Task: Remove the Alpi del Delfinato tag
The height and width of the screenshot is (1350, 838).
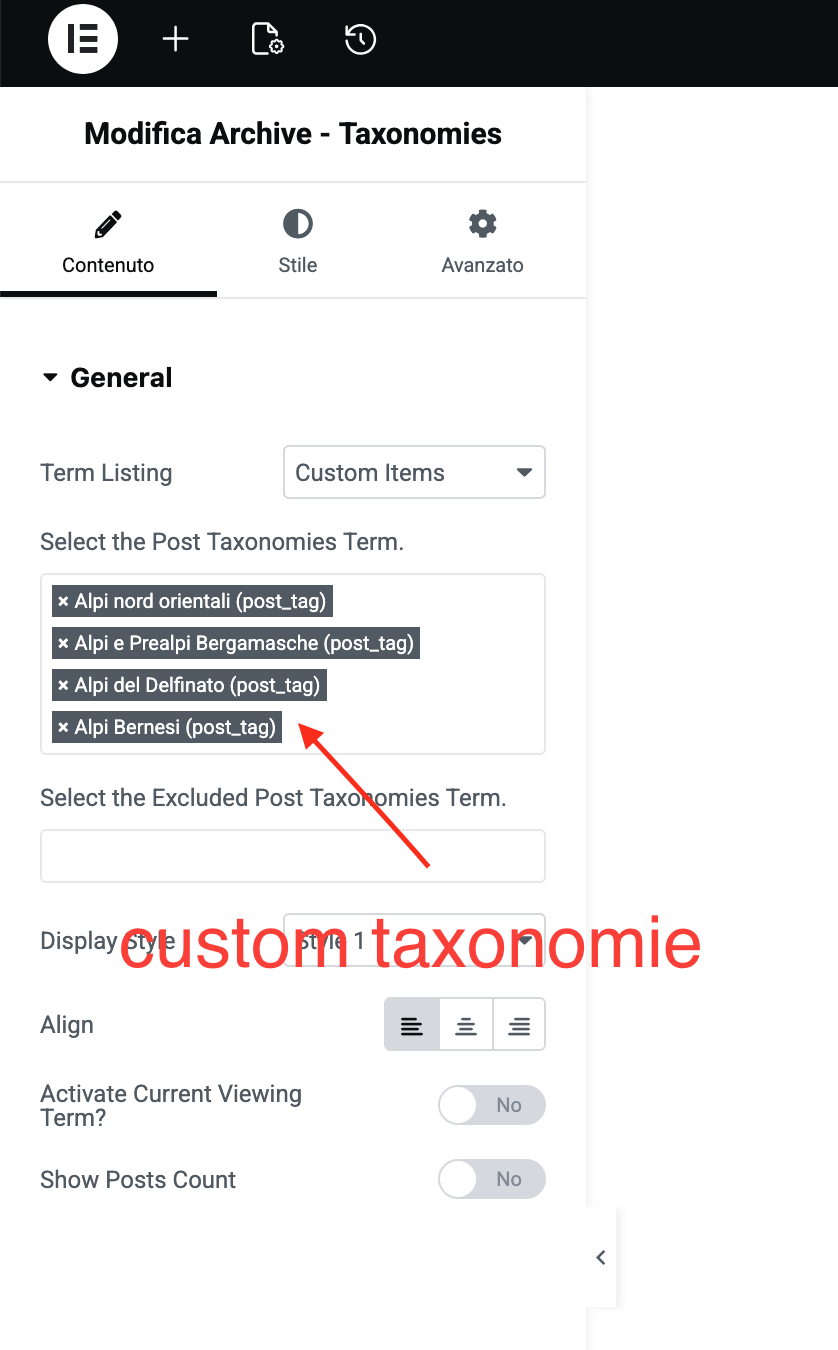Action: tap(63, 685)
